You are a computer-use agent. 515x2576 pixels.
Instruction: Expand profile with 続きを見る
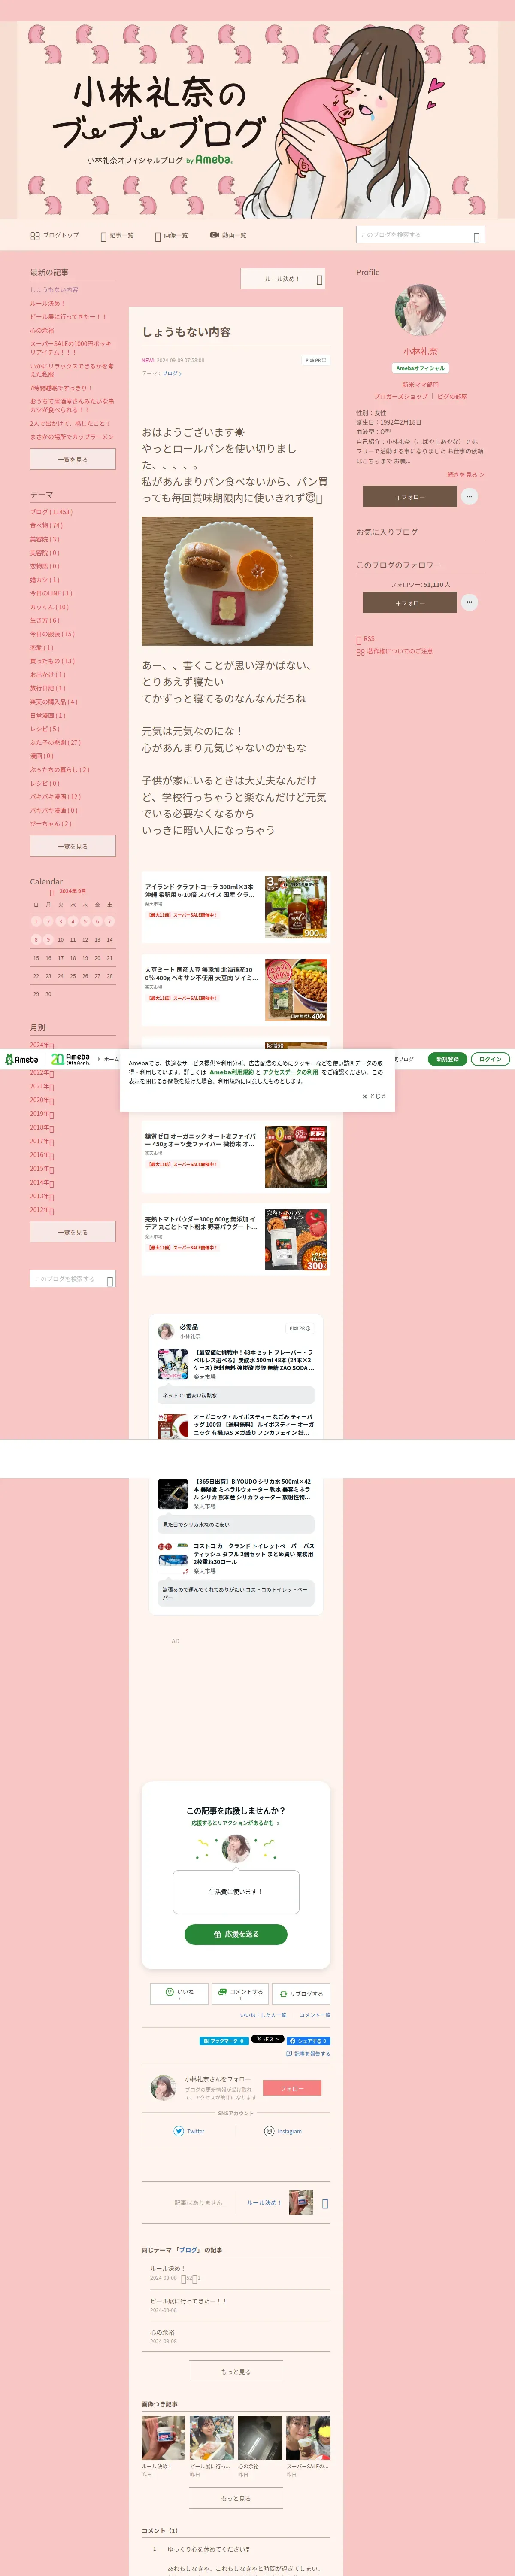466,475
